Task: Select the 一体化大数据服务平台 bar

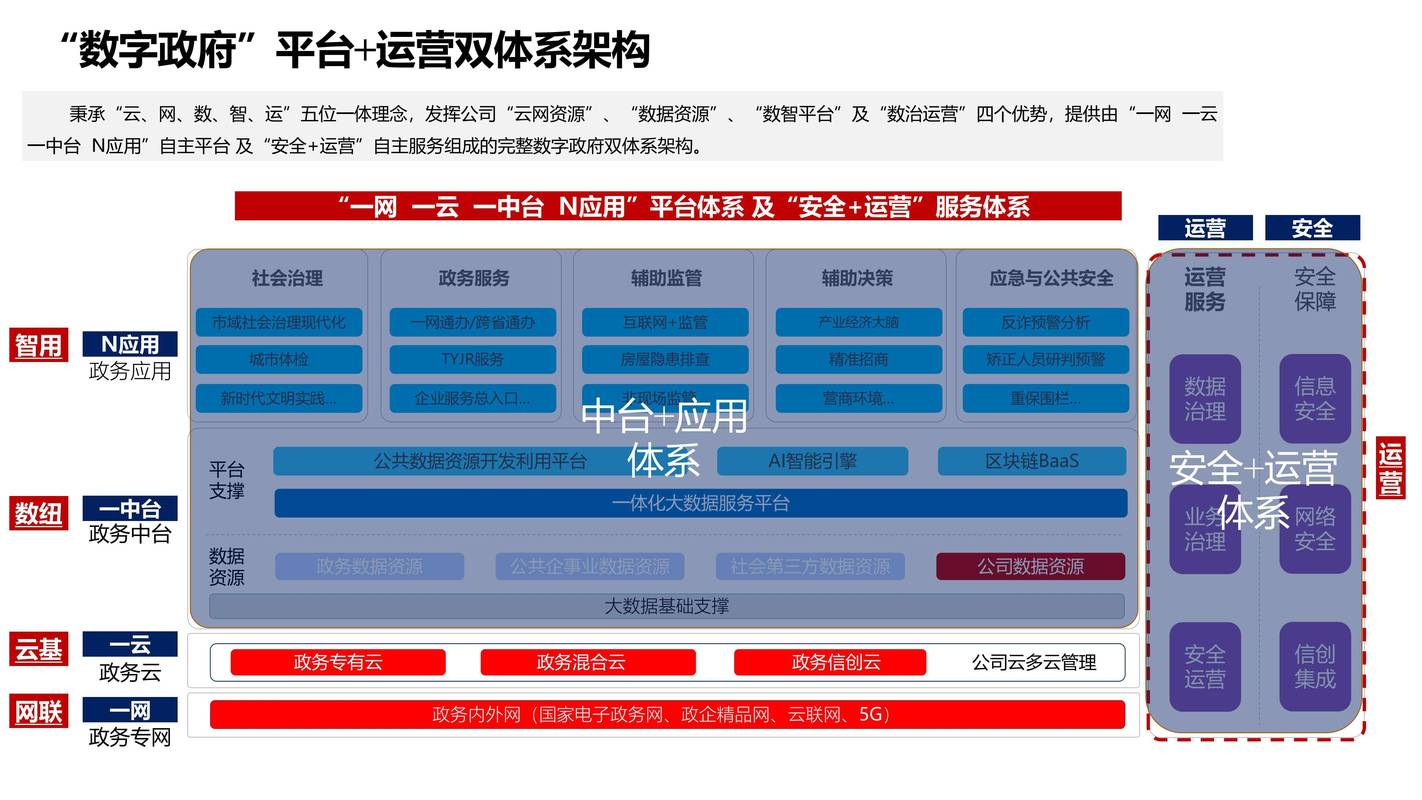Action: 700,503
